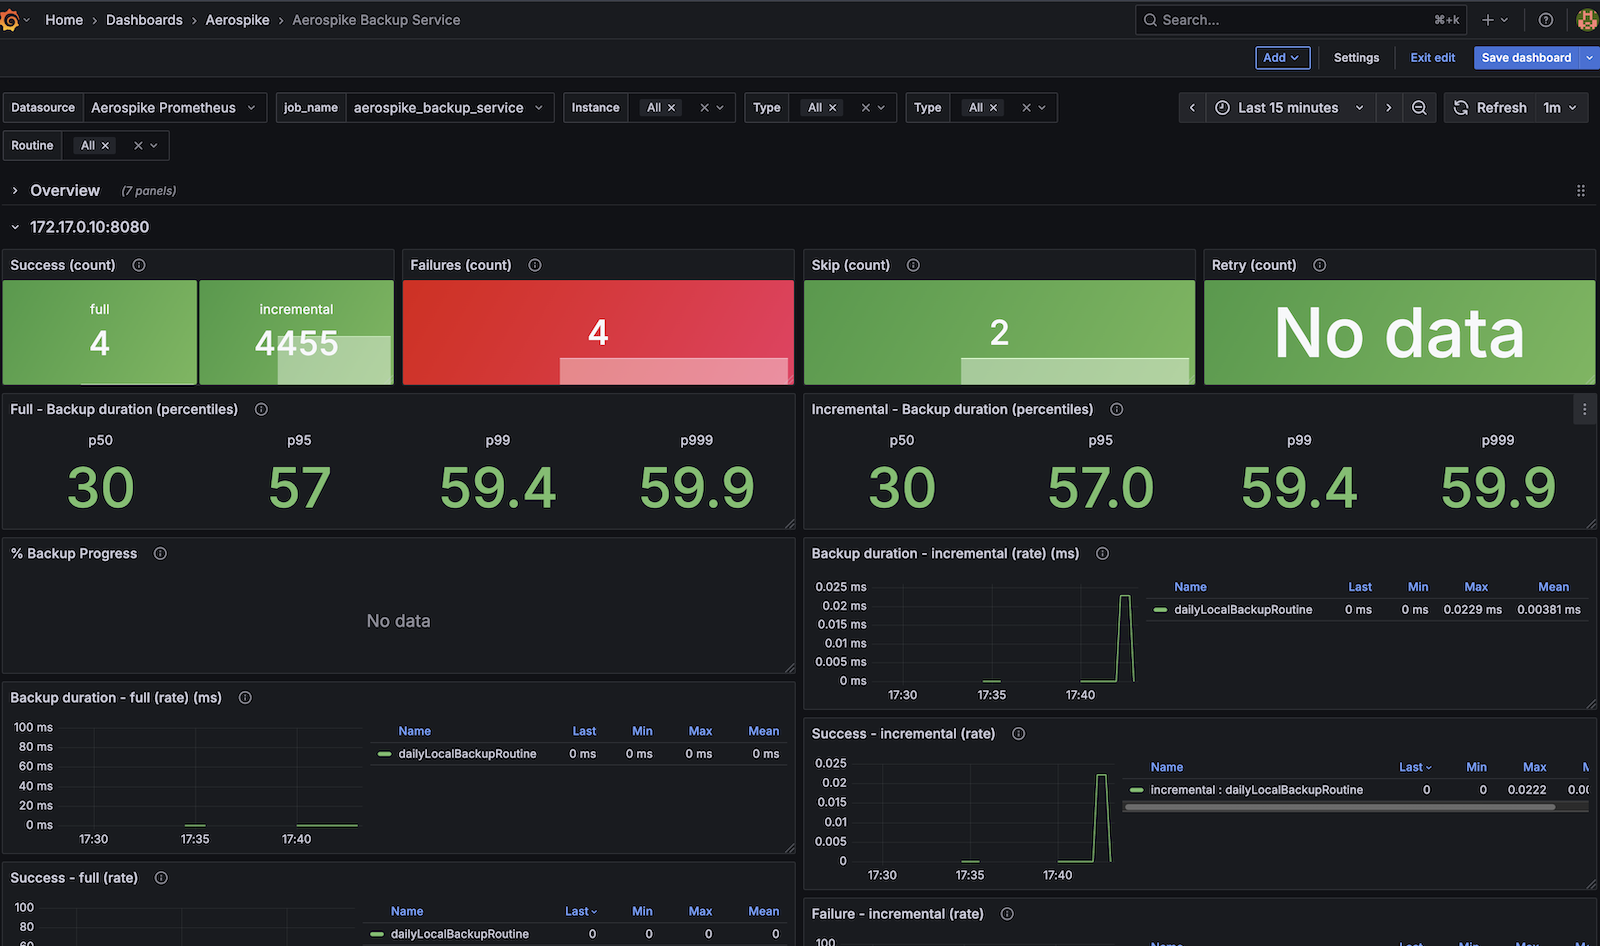
Task: Click the Save dashboard button
Action: pos(1526,58)
